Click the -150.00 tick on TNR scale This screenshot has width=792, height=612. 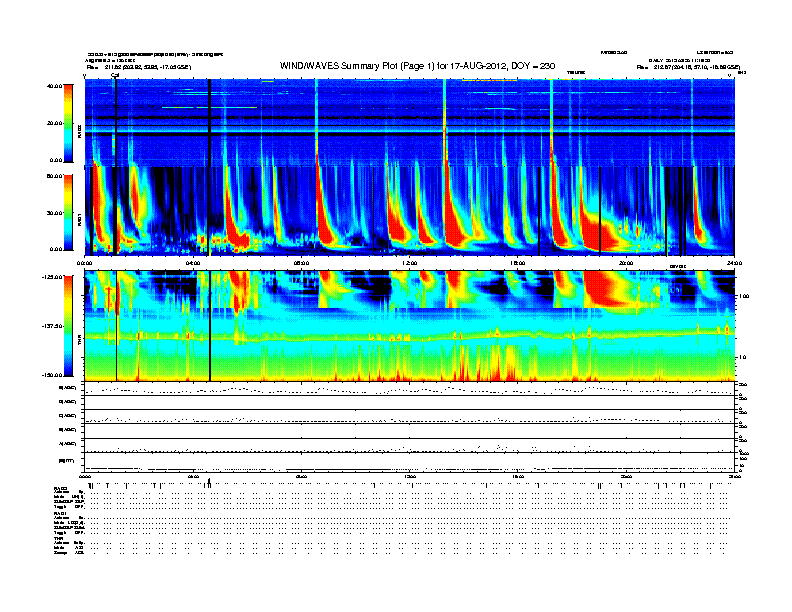[x=52, y=375]
